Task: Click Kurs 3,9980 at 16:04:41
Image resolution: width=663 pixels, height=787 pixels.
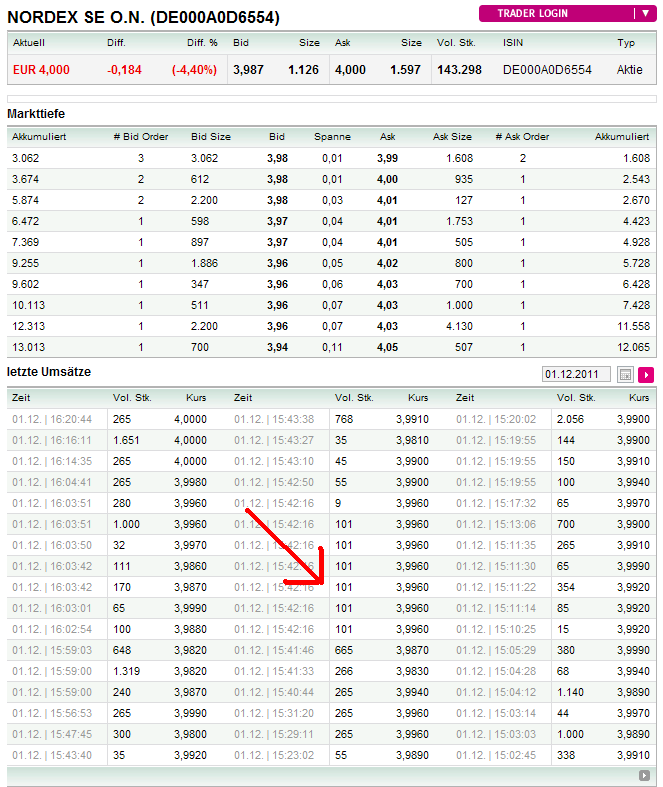Action: [190, 482]
